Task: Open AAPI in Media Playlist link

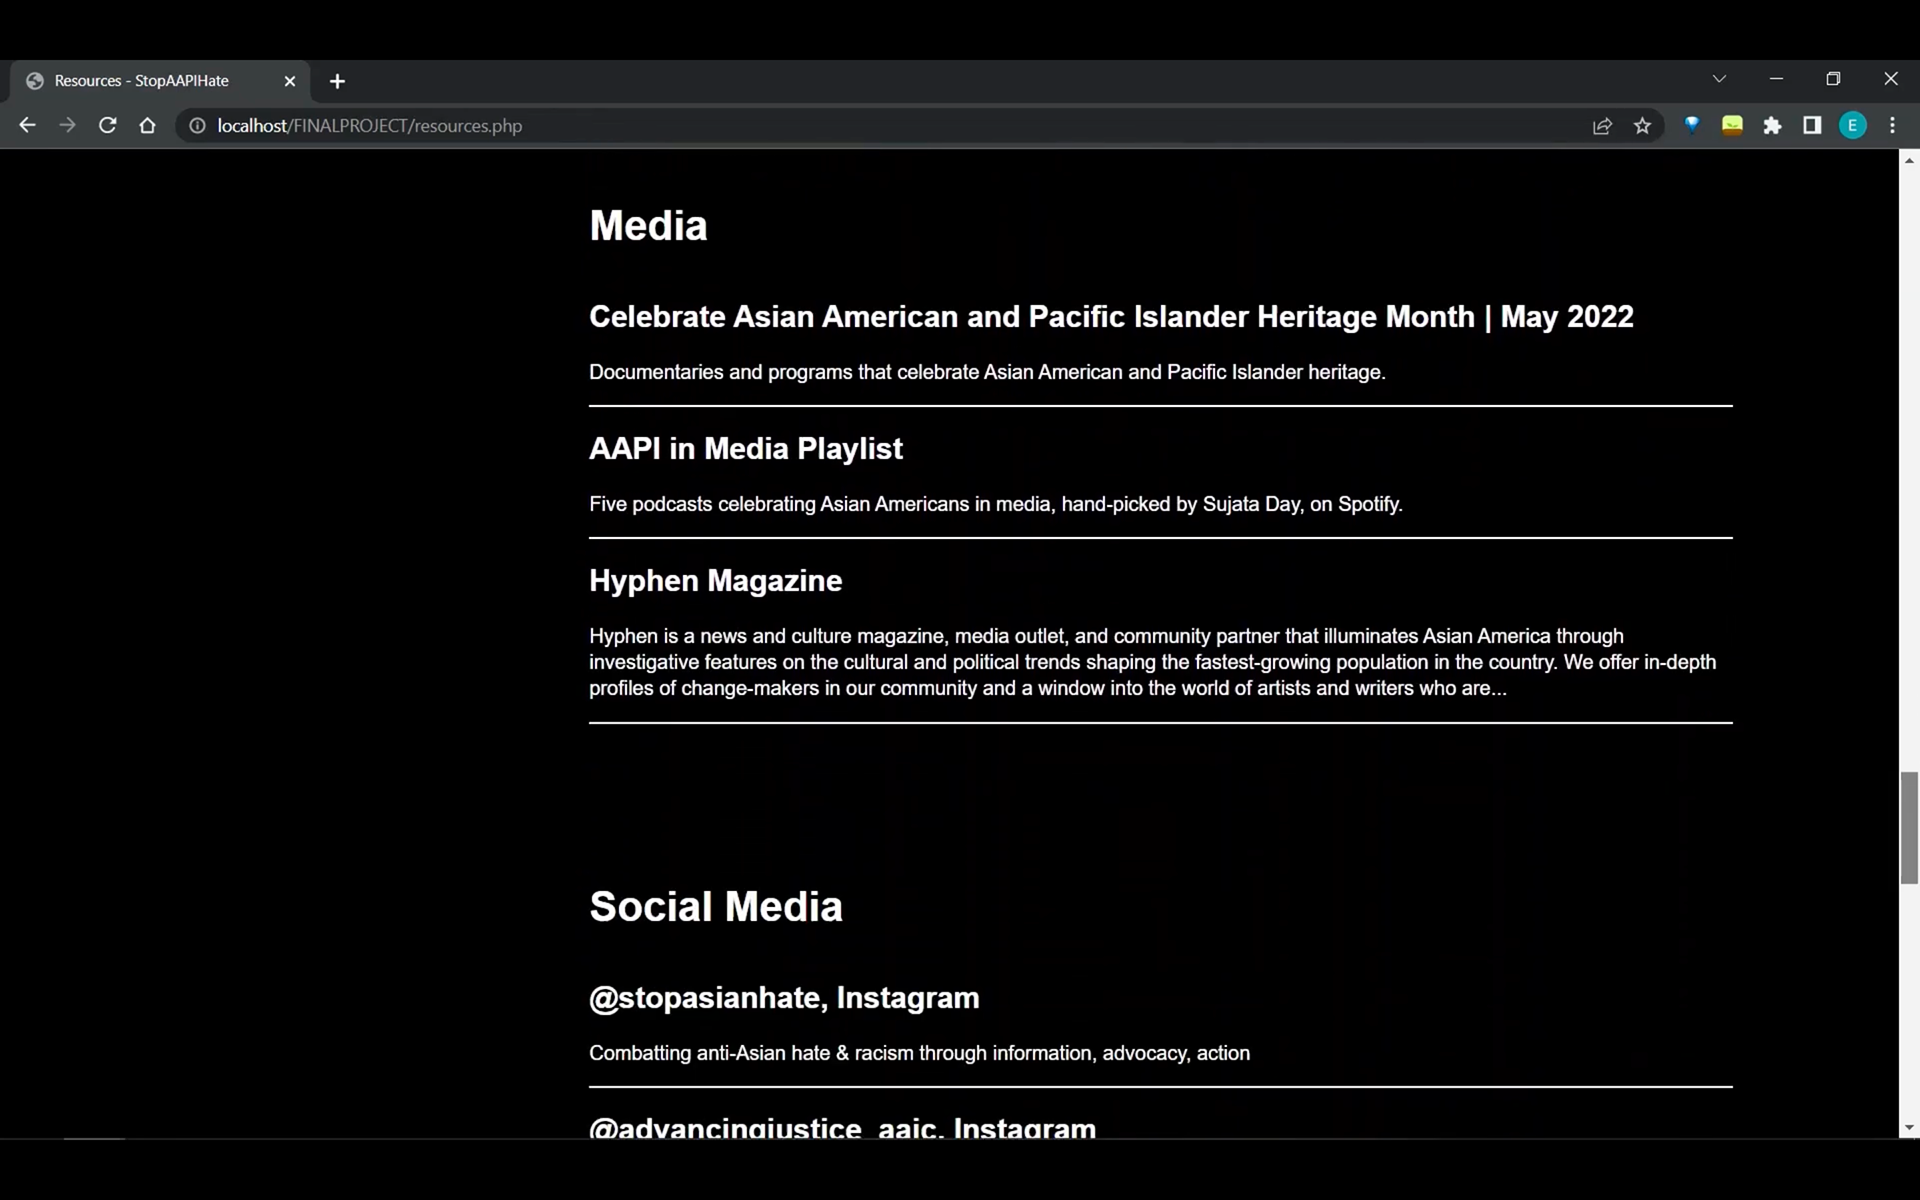Action: click(x=745, y=449)
